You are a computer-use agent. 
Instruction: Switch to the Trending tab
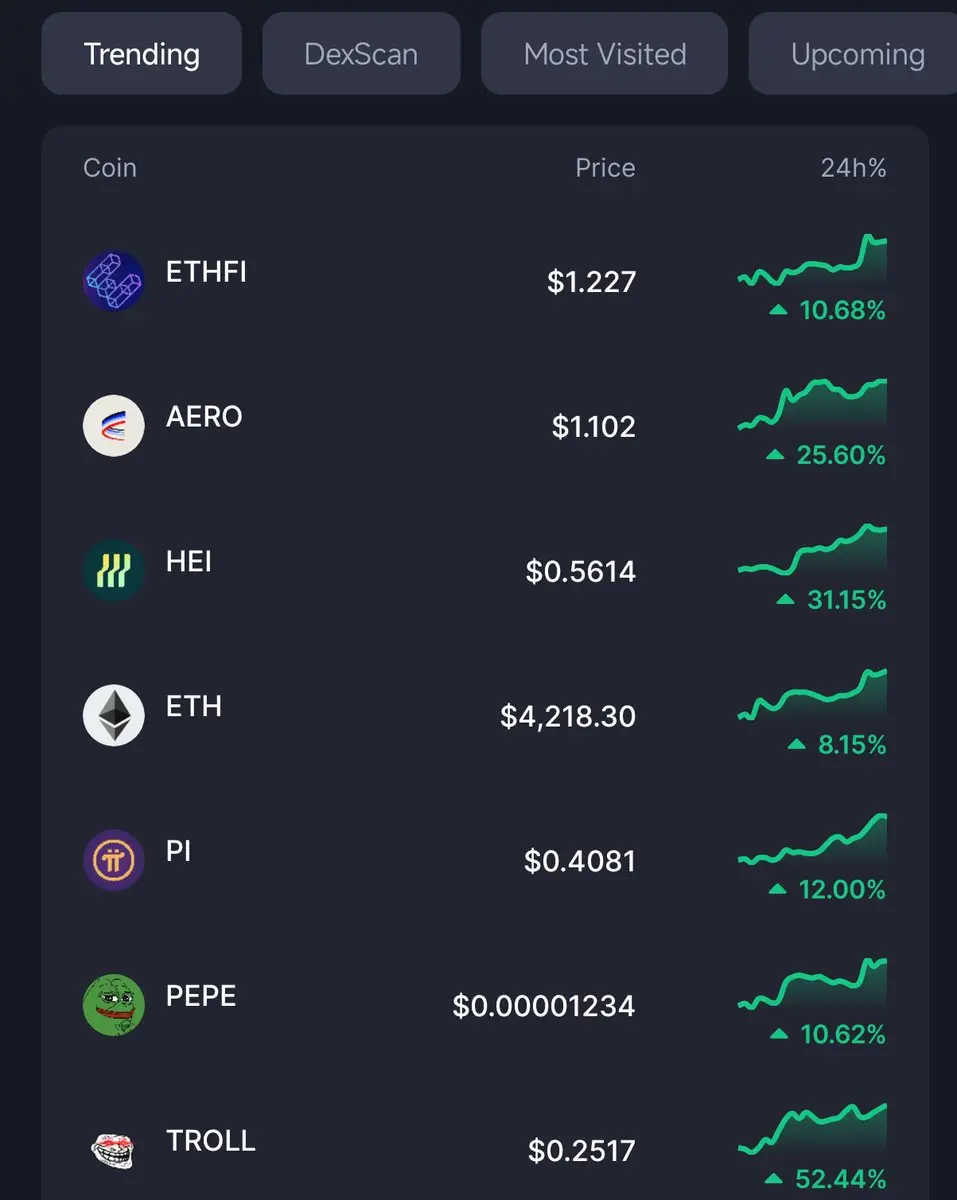point(142,54)
